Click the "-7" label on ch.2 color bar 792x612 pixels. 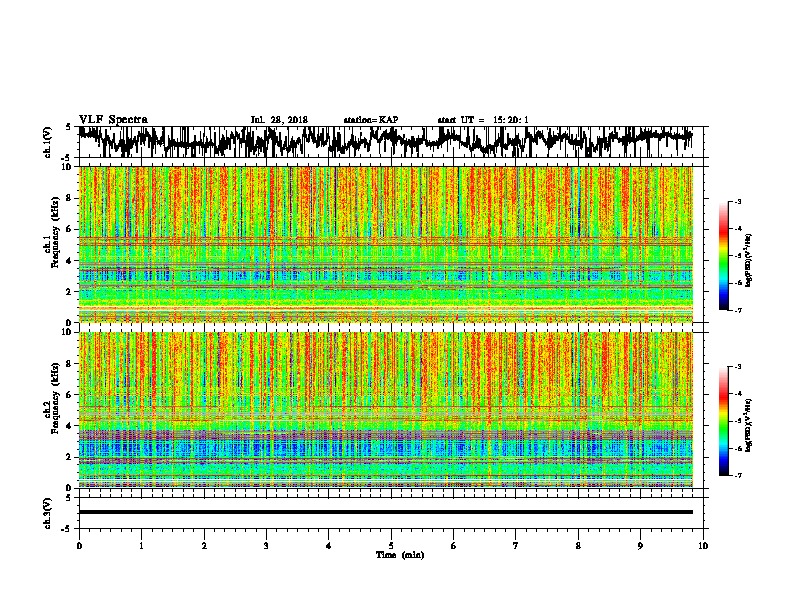pos(736,475)
